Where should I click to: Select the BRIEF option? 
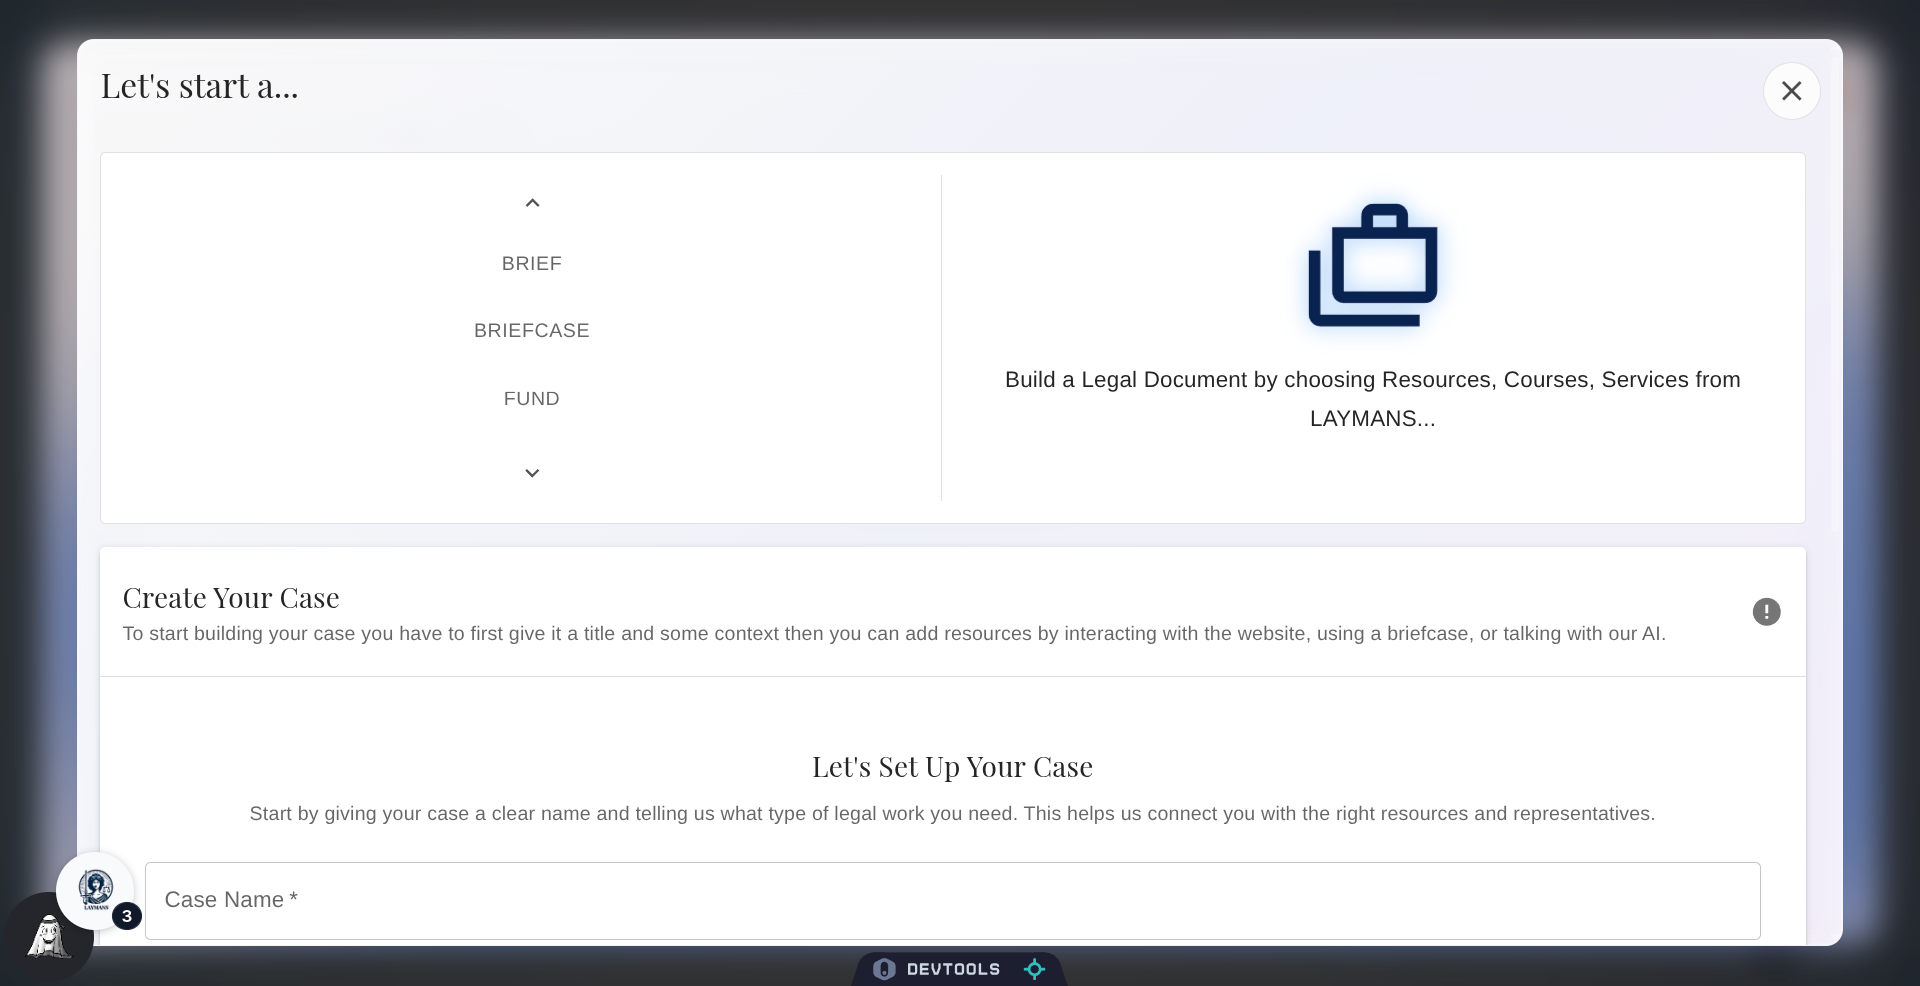click(x=531, y=263)
